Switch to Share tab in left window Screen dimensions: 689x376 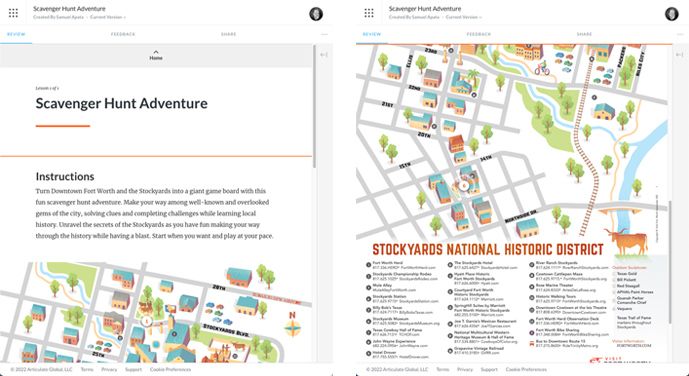click(x=228, y=34)
